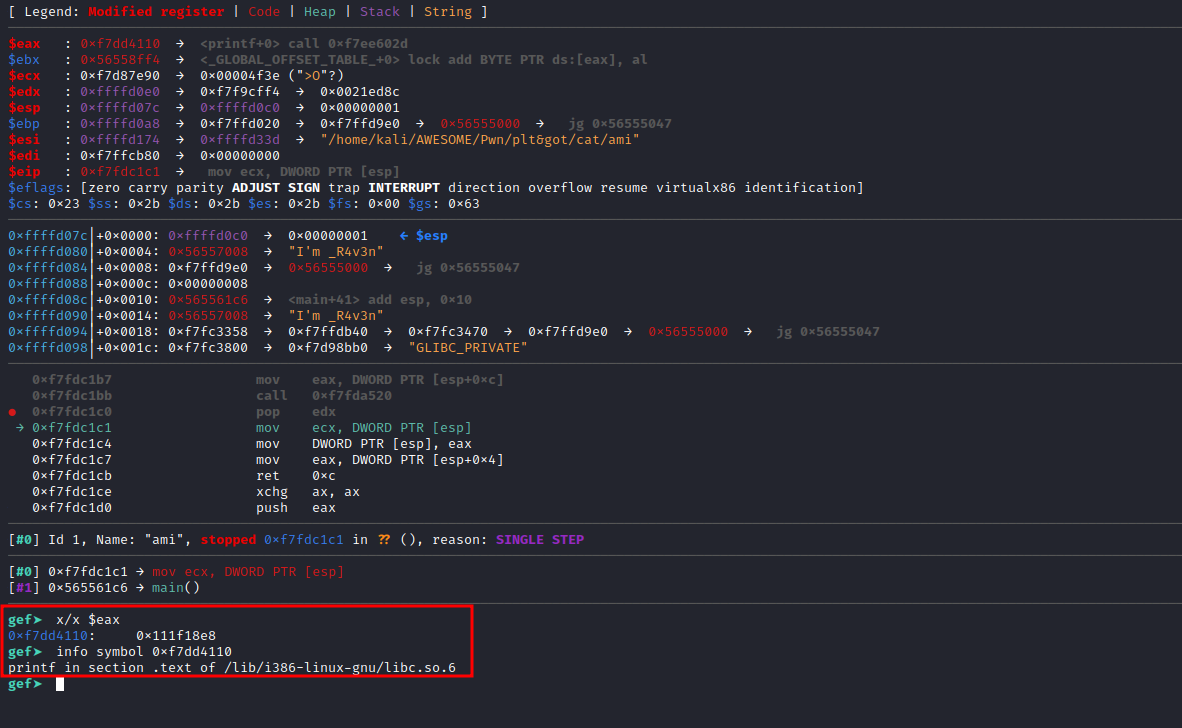Click the SINGLE STEP stop reason text
Screen dimensions: 1182x728
pyautogui.click(x=541, y=539)
